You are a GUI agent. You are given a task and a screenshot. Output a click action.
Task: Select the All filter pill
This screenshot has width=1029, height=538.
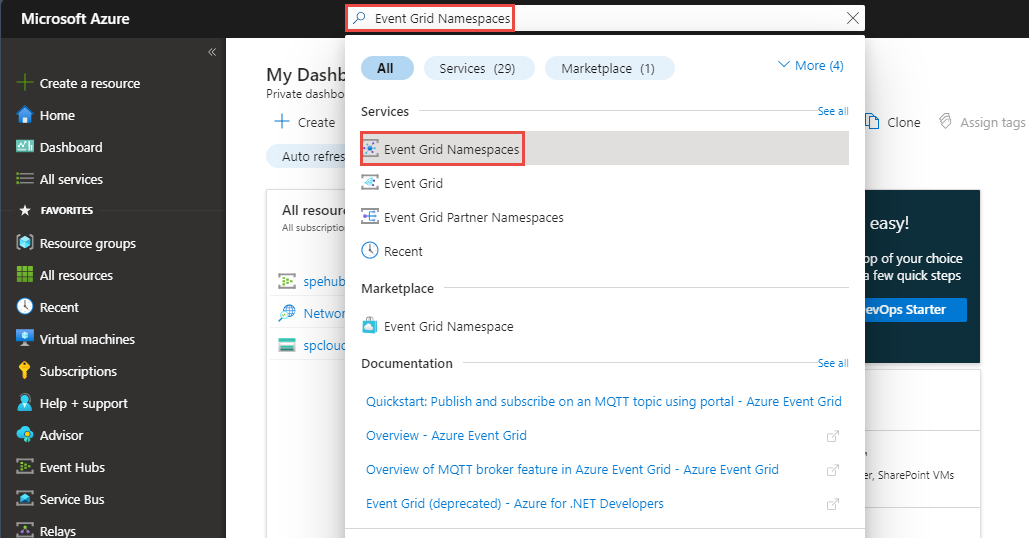coord(387,68)
